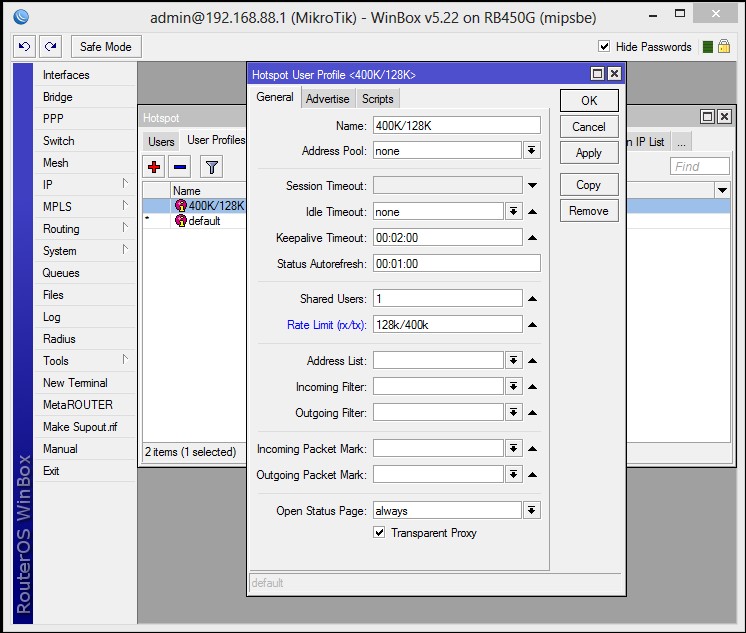
Task: Open the Tools submenu in sidebar
Action: tap(85, 361)
